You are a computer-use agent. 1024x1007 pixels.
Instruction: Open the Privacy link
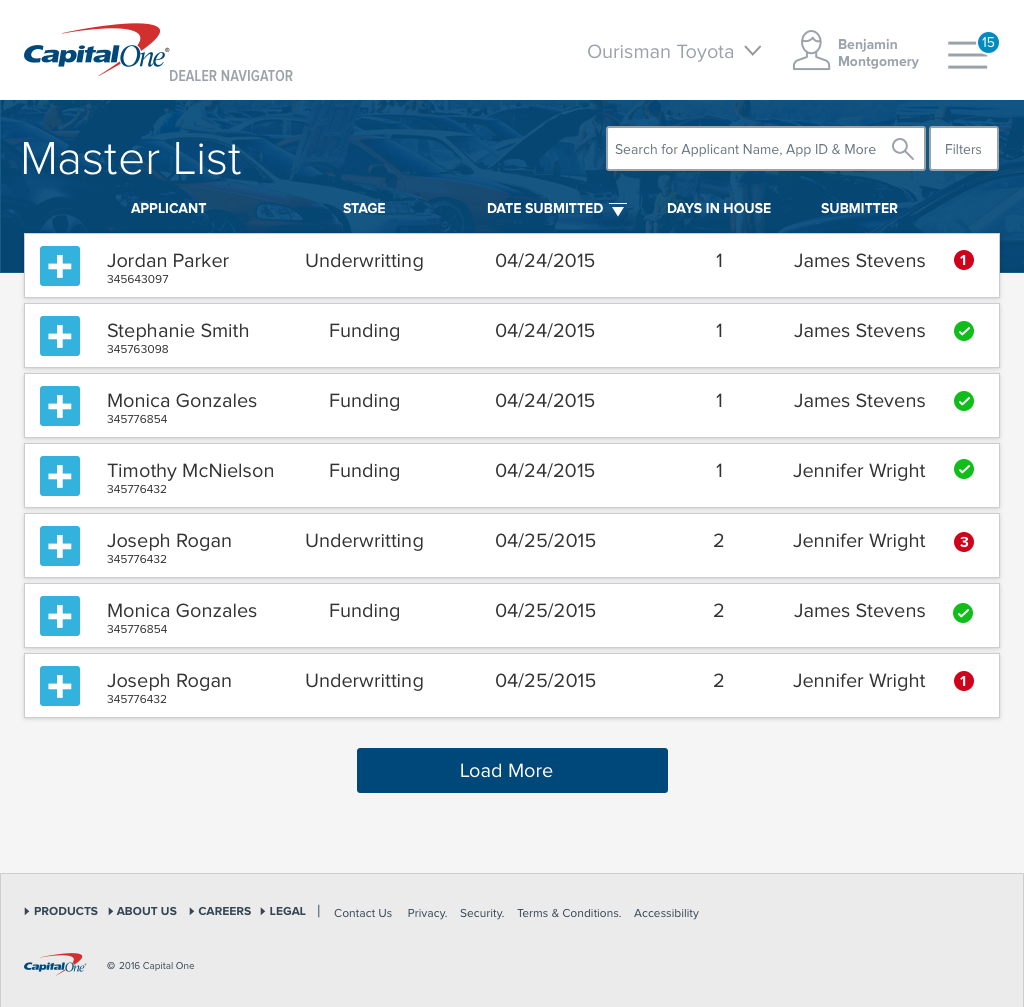(x=427, y=913)
